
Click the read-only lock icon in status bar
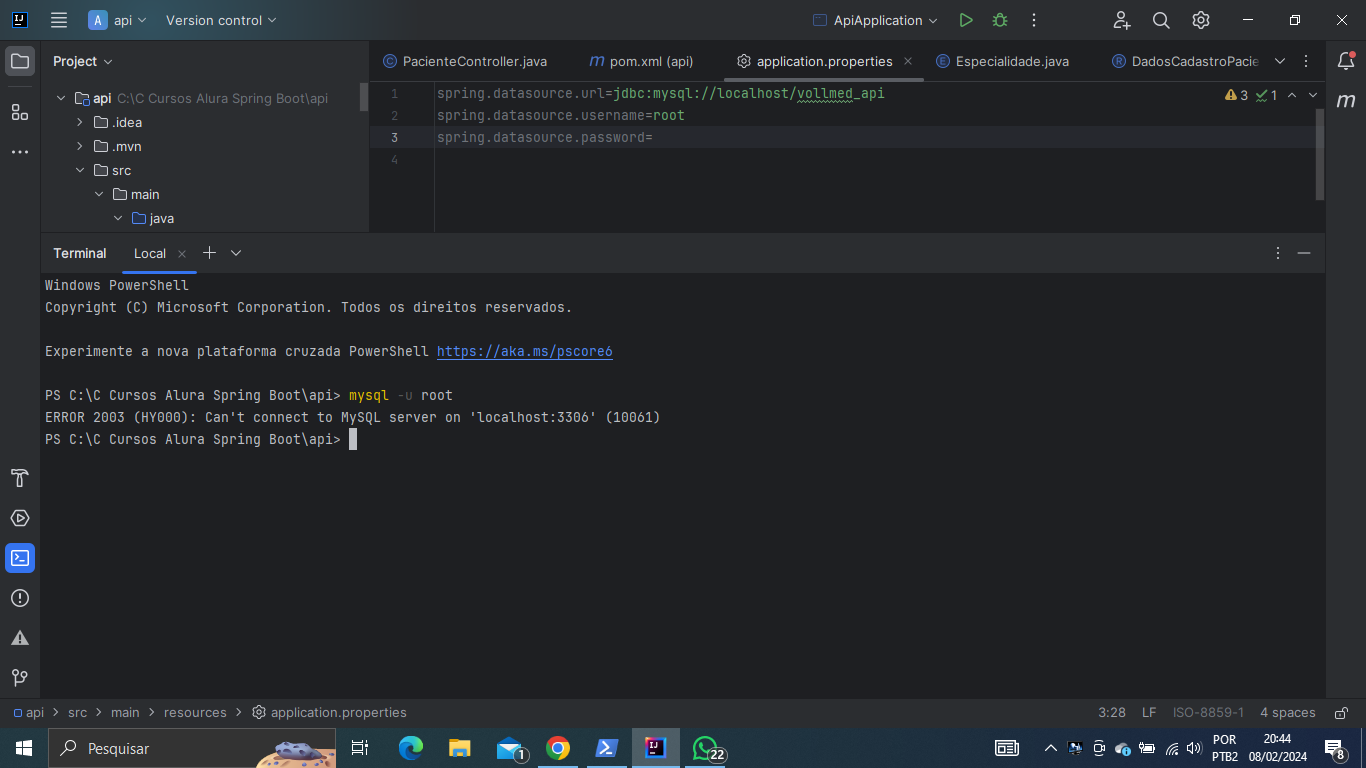coord(1339,713)
